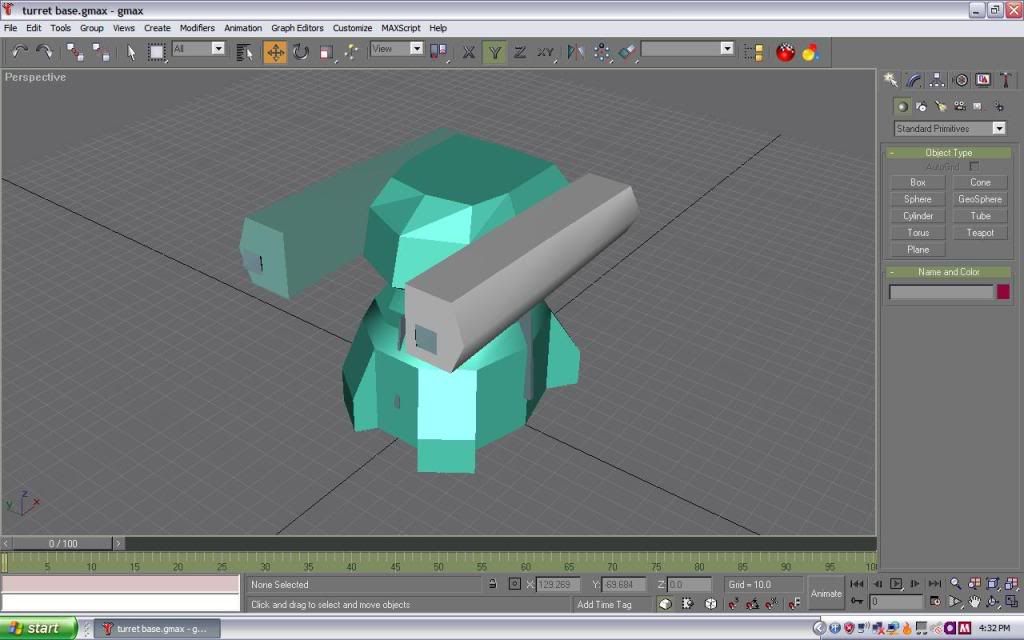Open the Modifiers menu
This screenshot has width=1024, height=640.
197,28
